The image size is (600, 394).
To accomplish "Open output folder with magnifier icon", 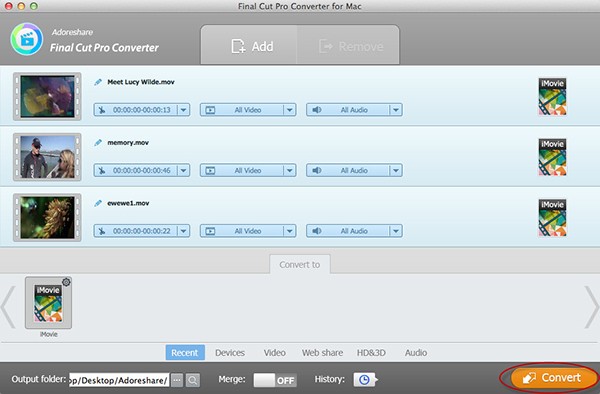I will pyautogui.click(x=192, y=380).
